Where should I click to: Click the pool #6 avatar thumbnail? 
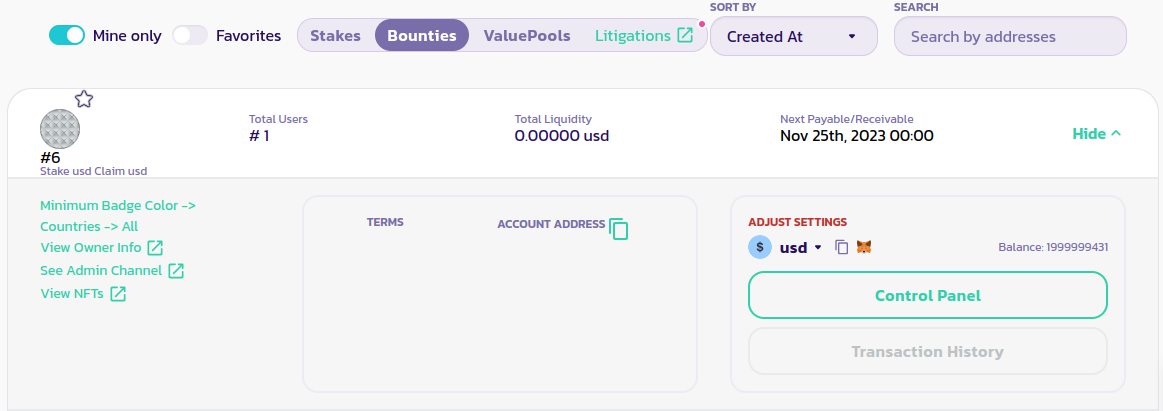60,130
